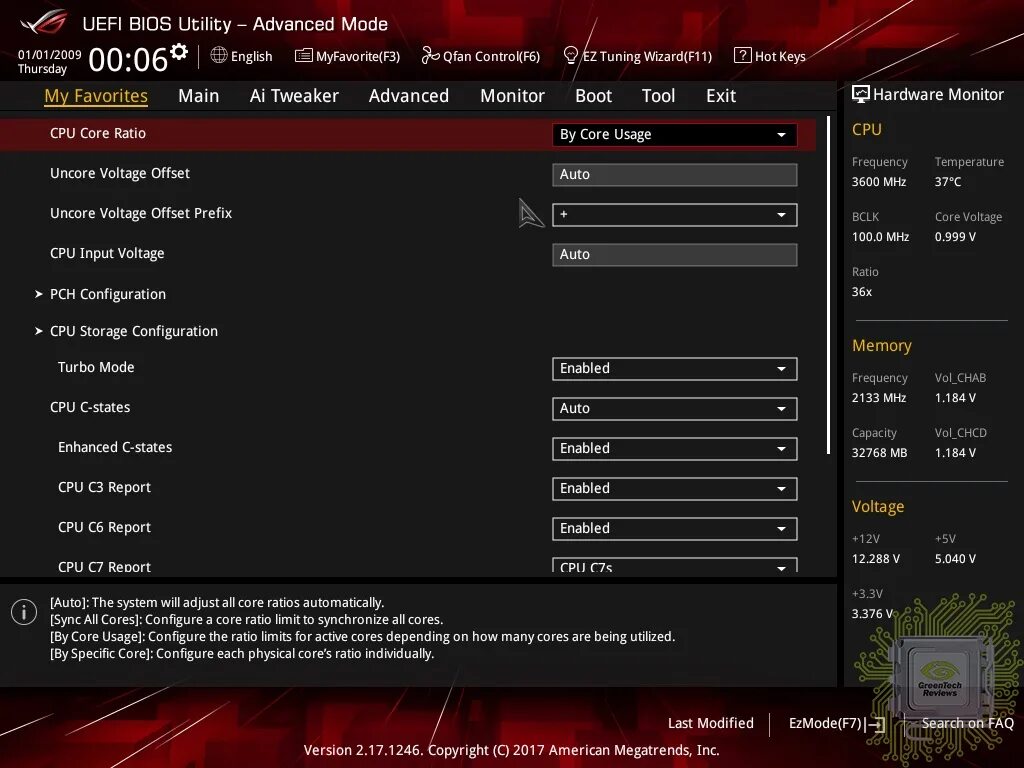Click the English language button
The image size is (1024, 768).
pos(242,56)
